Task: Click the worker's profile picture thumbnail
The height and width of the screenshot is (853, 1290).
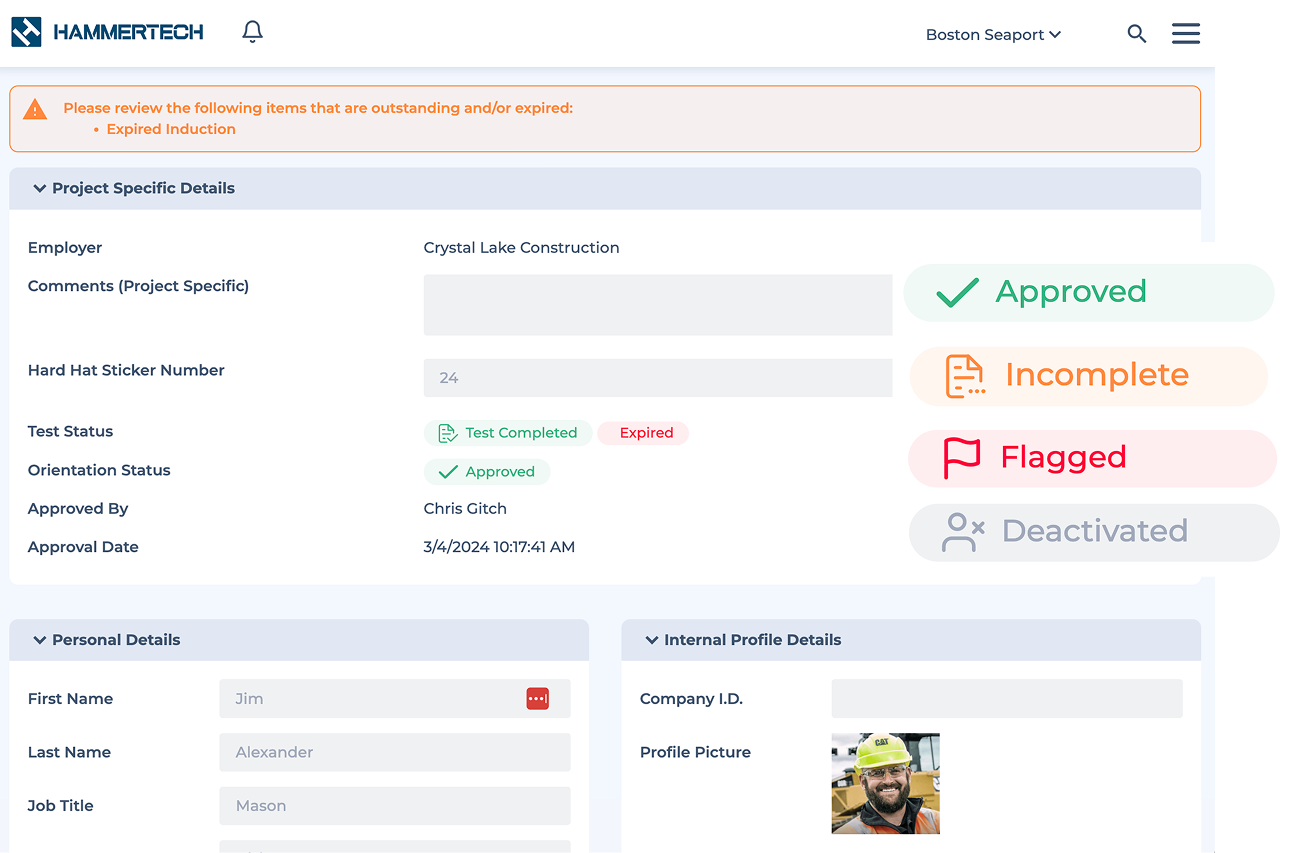Action: [x=885, y=783]
